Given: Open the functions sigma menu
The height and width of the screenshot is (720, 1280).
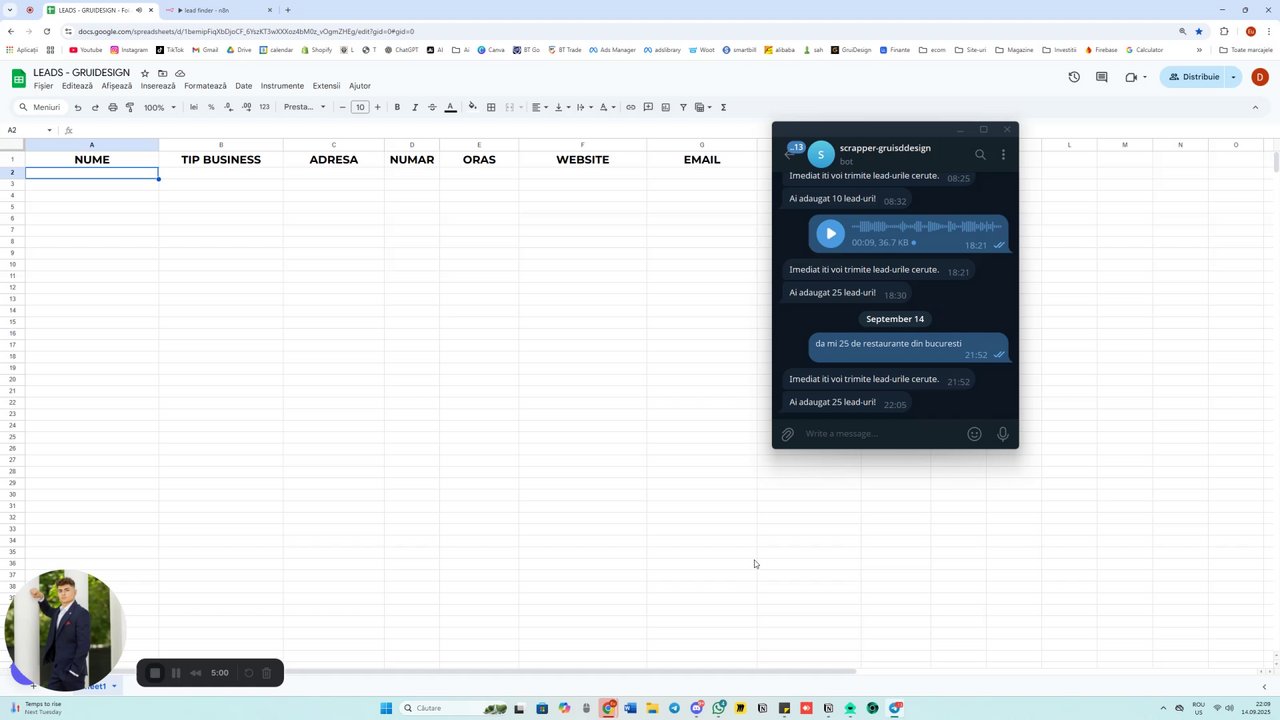Looking at the screenshot, I should coord(723,107).
